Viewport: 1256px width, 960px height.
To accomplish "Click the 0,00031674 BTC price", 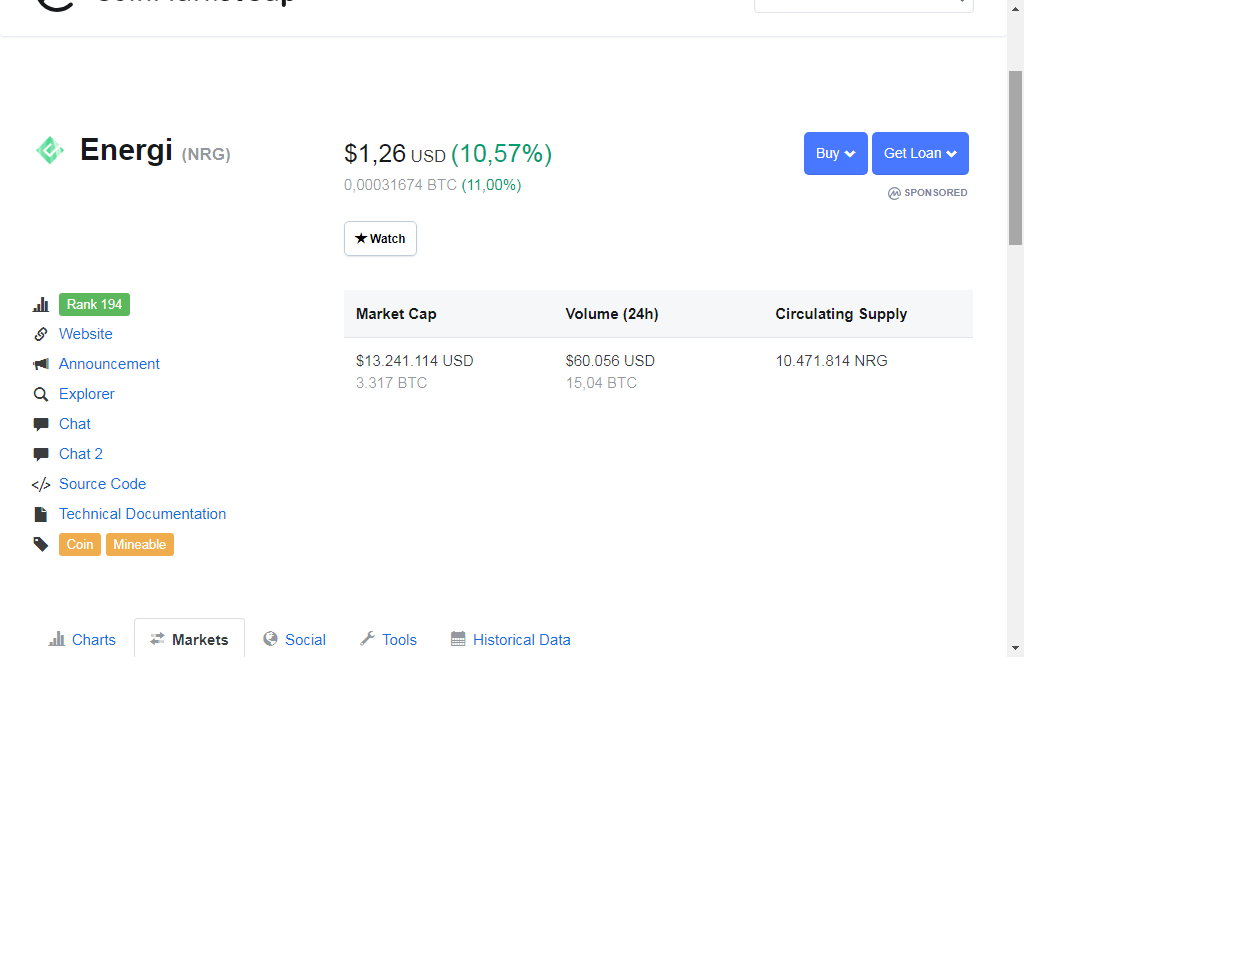I will 400,185.
